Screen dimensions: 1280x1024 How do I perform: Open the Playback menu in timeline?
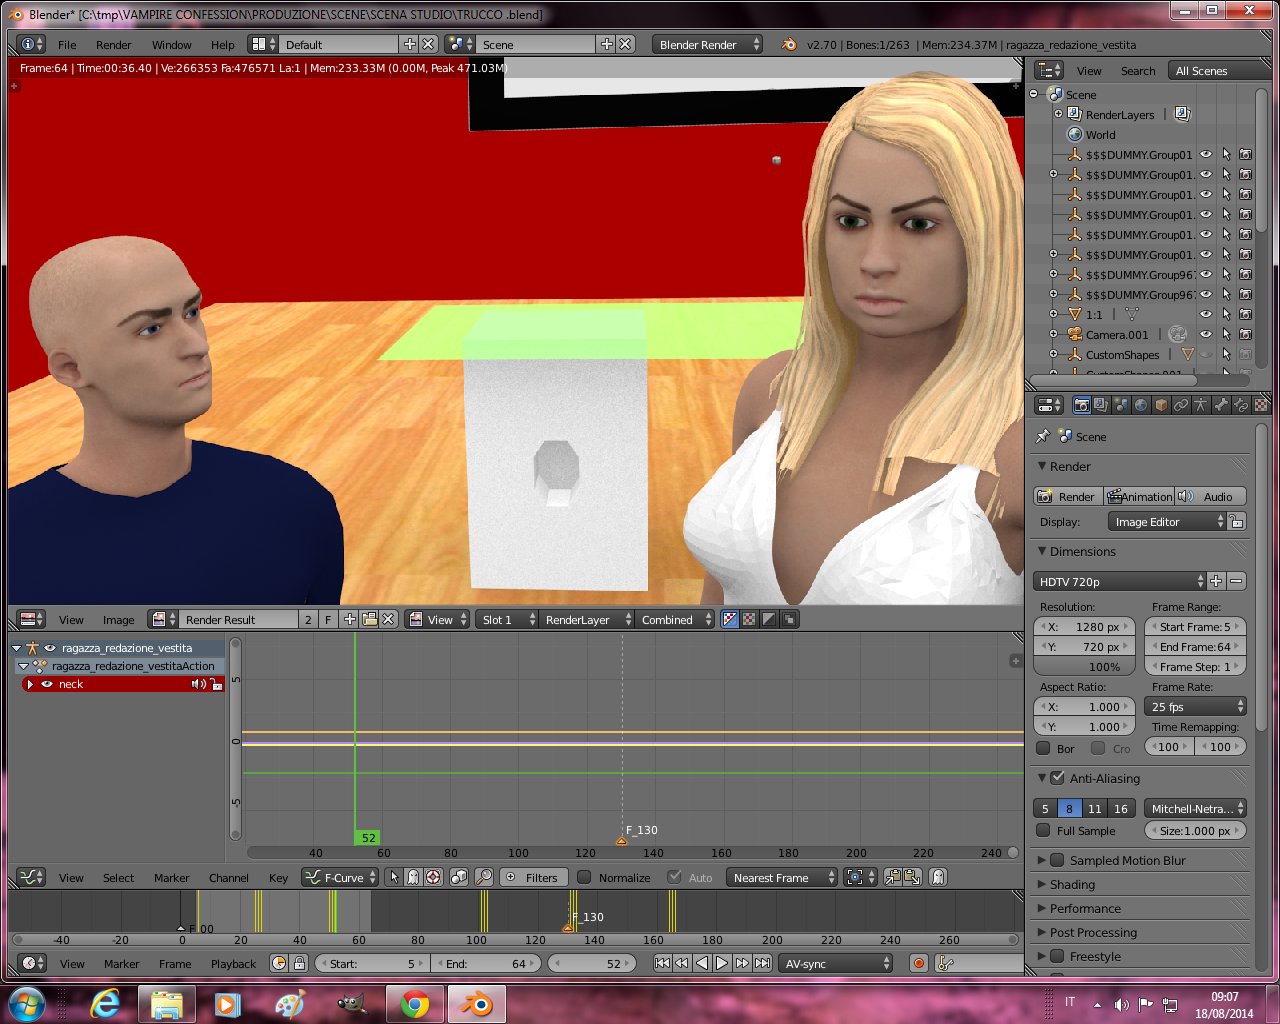233,963
